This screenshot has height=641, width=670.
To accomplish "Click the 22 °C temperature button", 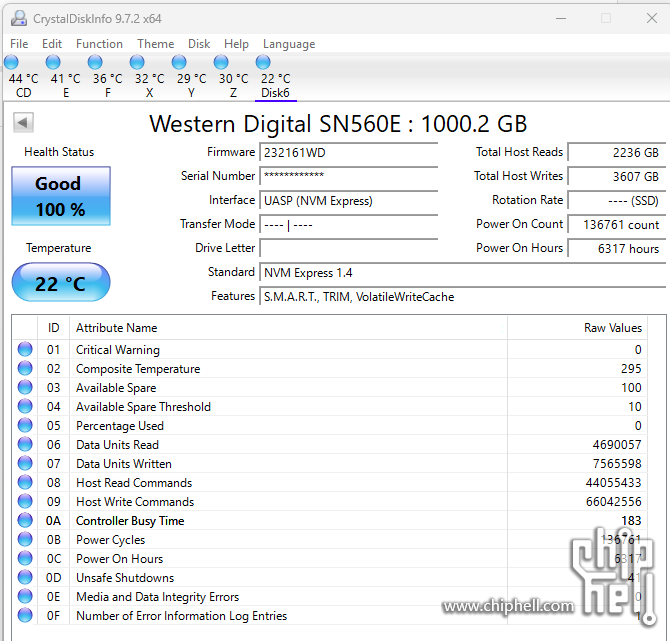I will [61, 282].
